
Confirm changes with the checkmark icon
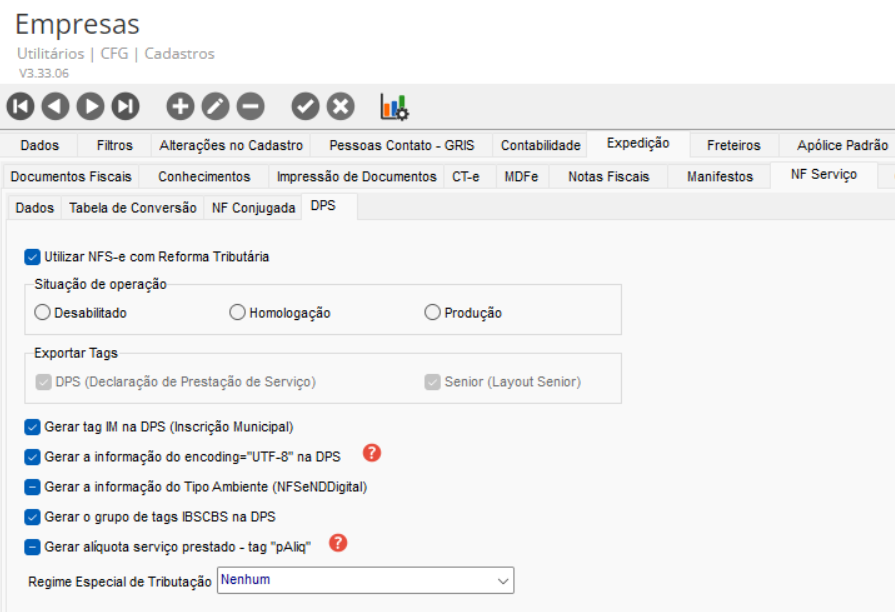[306, 106]
